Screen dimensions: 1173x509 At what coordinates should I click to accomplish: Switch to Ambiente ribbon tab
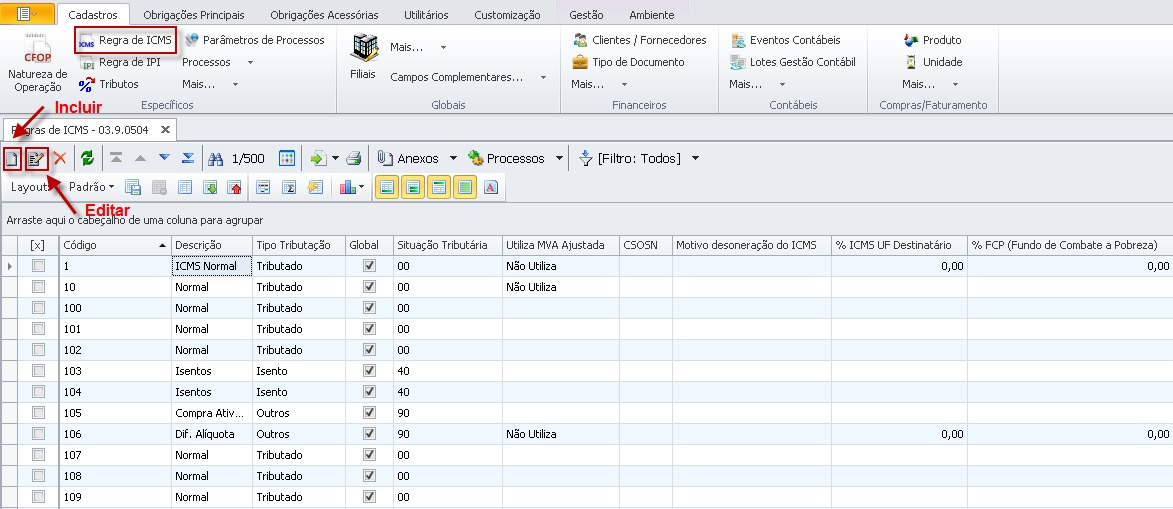652,14
